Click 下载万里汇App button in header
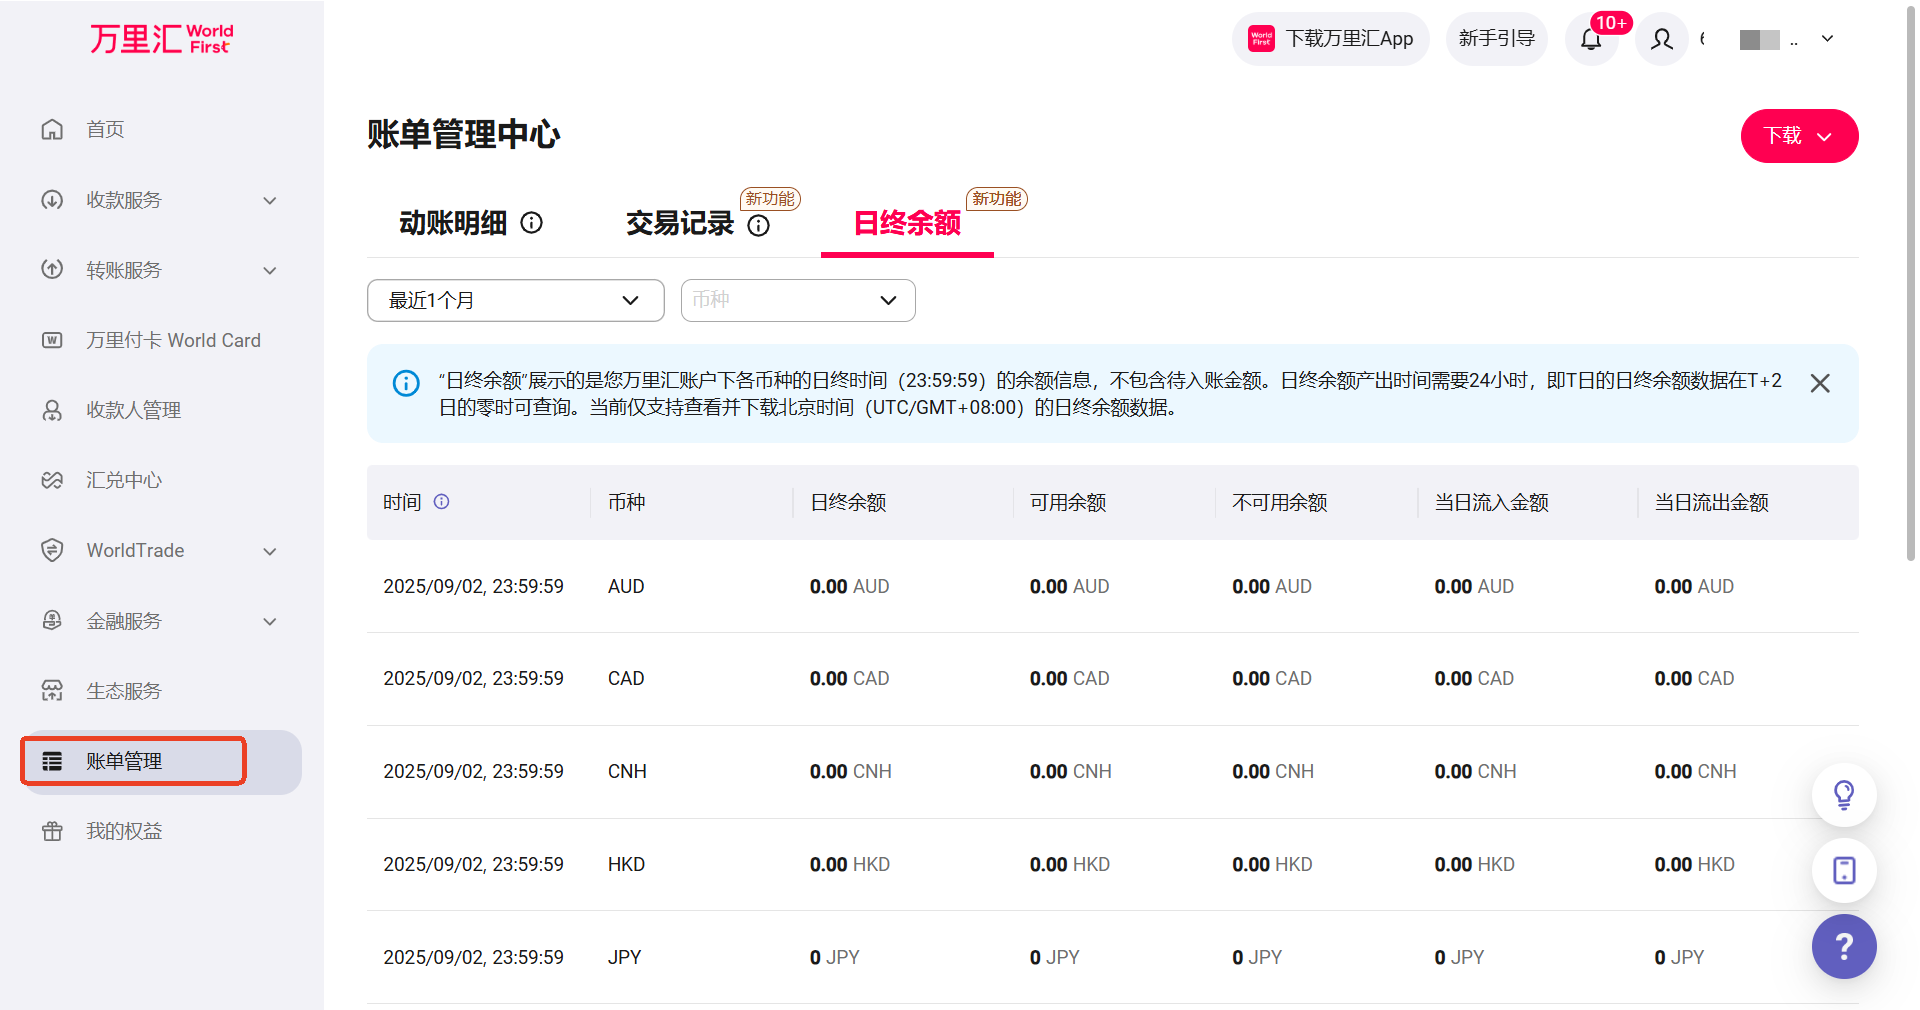Image resolution: width=1920 pixels, height=1010 pixels. click(1330, 39)
